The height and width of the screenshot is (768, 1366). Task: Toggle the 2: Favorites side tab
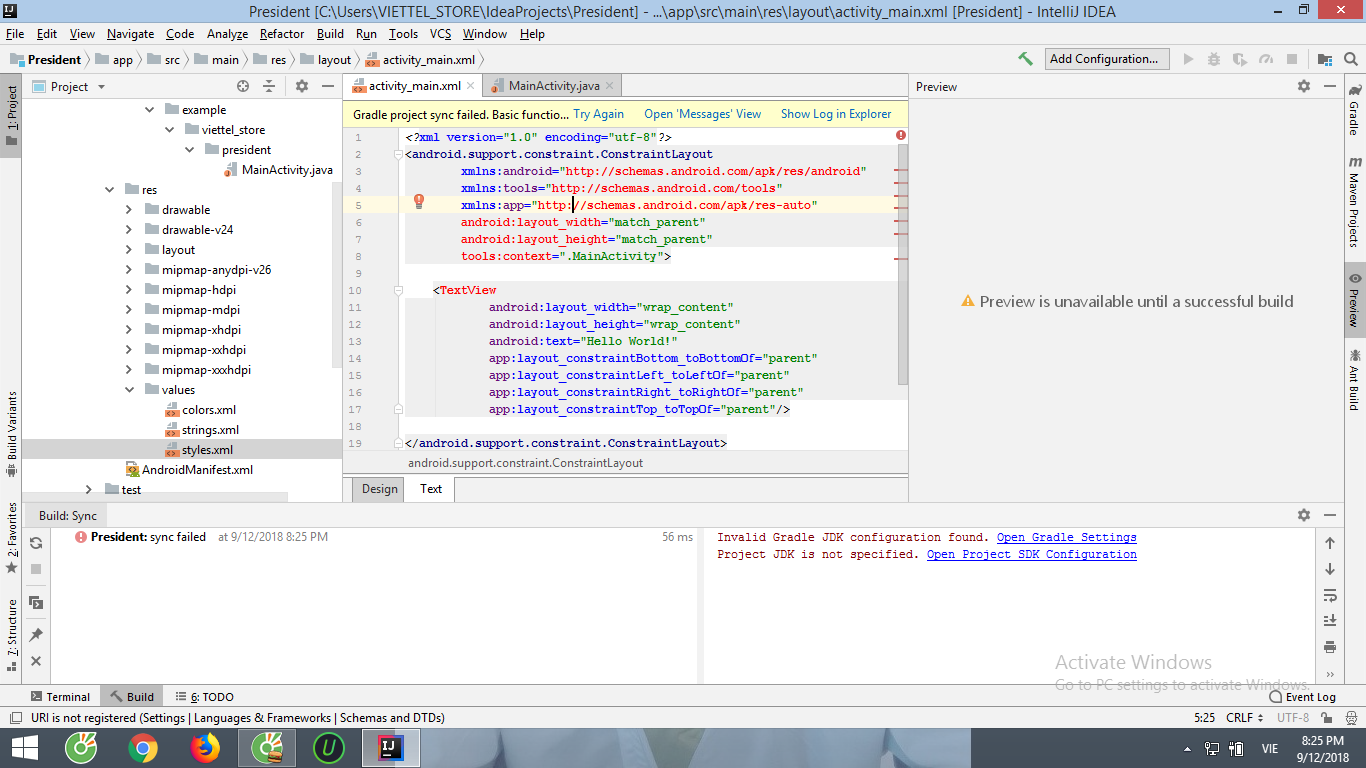[11, 537]
